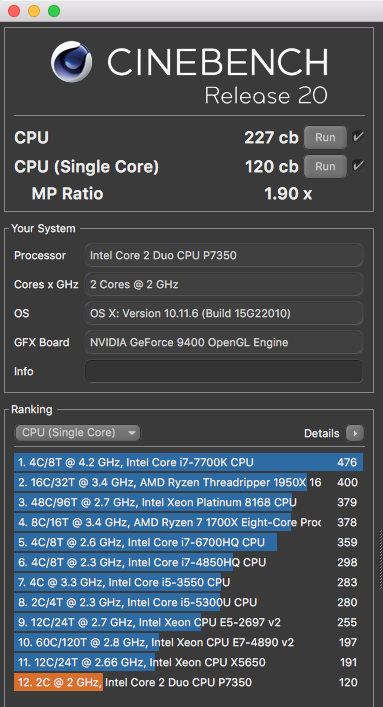Click the 1.90 x MP Ratio value

click(x=288, y=194)
